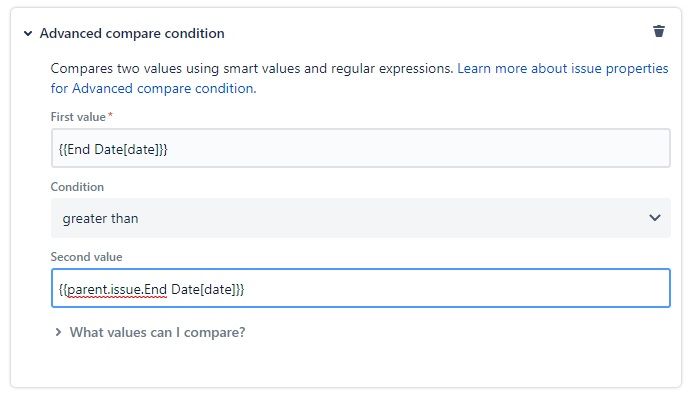Place cursor at end of Second value text
The width and height of the screenshot is (694, 394).
[245, 290]
